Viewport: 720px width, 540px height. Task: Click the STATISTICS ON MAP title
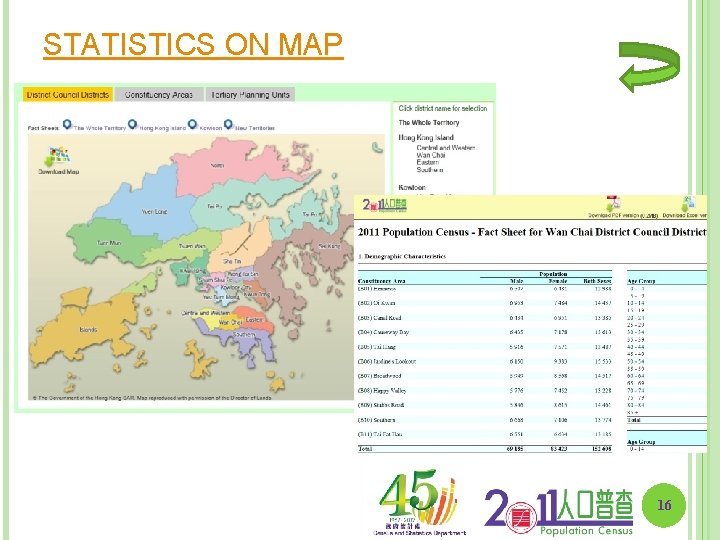193,45
